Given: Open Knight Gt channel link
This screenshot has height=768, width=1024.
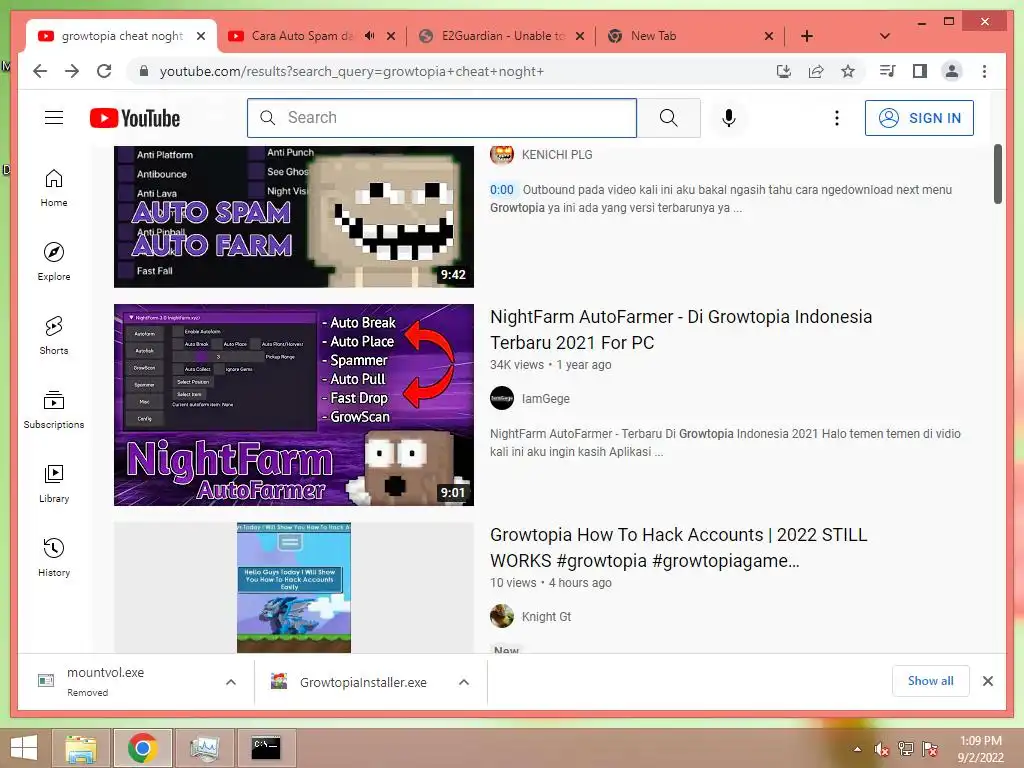Looking at the screenshot, I should [x=546, y=616].
